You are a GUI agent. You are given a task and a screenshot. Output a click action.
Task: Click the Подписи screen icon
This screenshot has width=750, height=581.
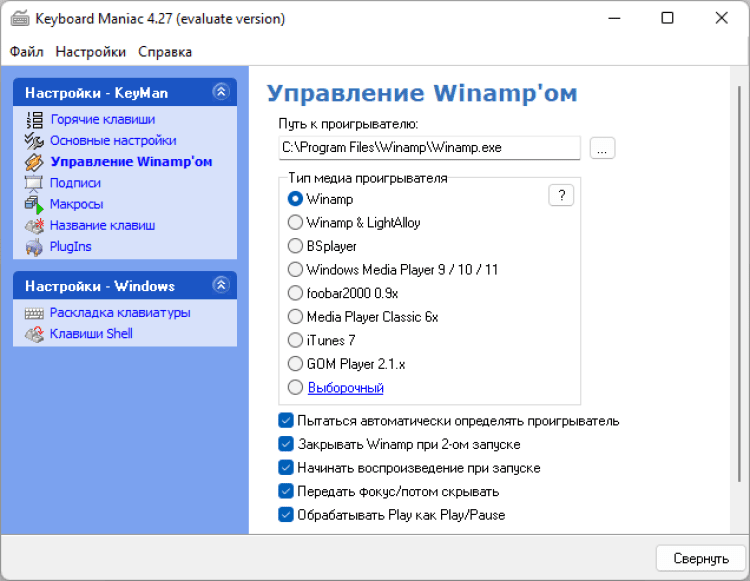coord(34,183)
